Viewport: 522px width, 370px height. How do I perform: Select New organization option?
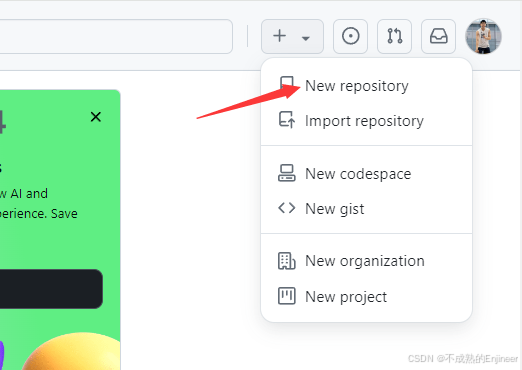click(367, 261)
